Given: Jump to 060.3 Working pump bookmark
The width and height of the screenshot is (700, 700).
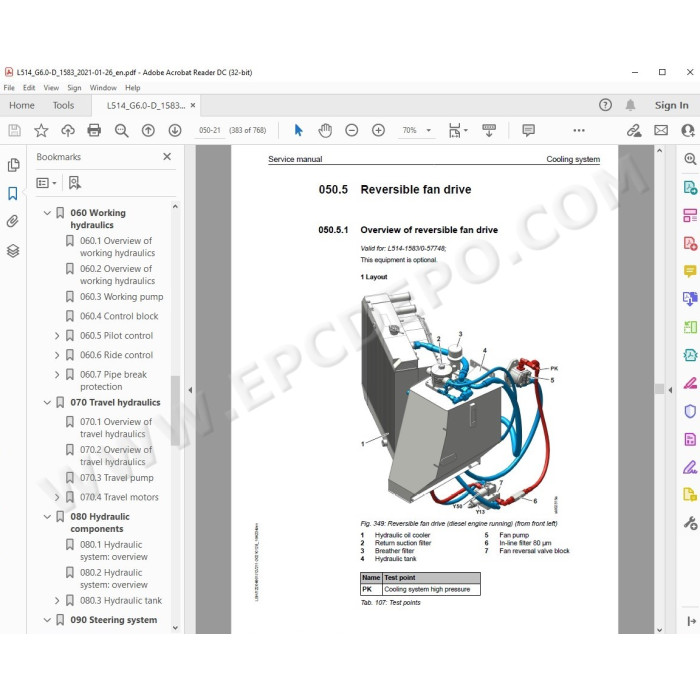Looking at the screenshot, I should pos(121,297).
